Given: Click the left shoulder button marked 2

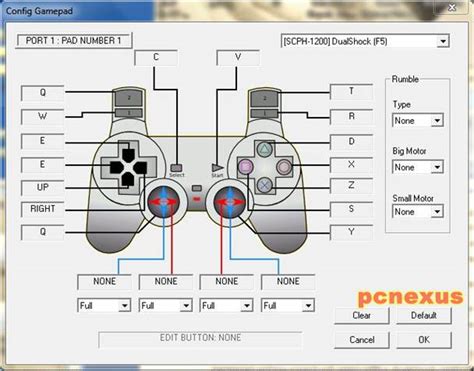Looking at the screenshot, I should click(x=129, y=98).
